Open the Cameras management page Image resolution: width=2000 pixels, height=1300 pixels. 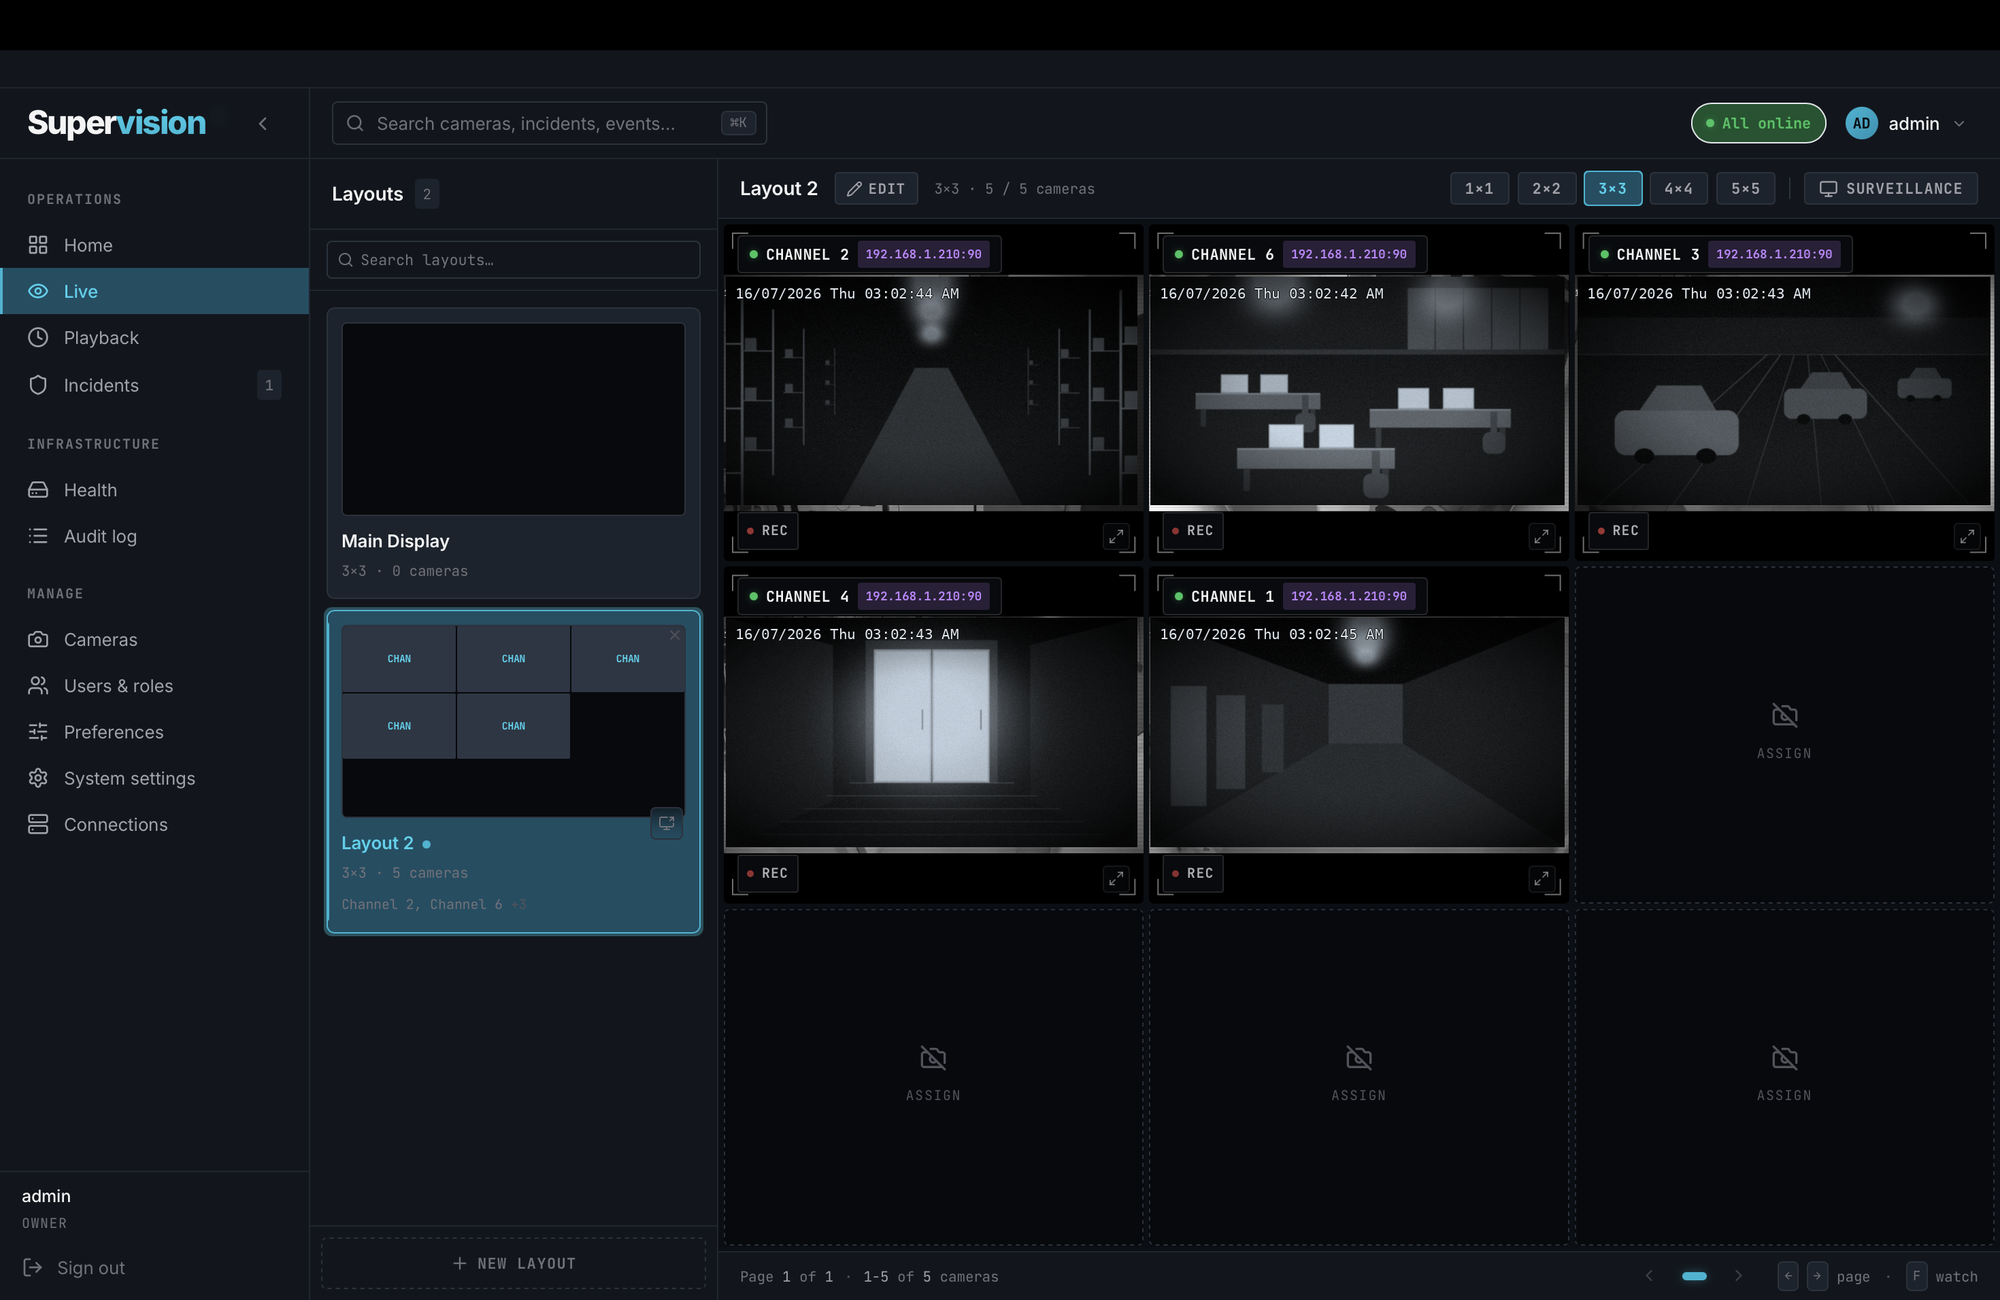[155, 639]
